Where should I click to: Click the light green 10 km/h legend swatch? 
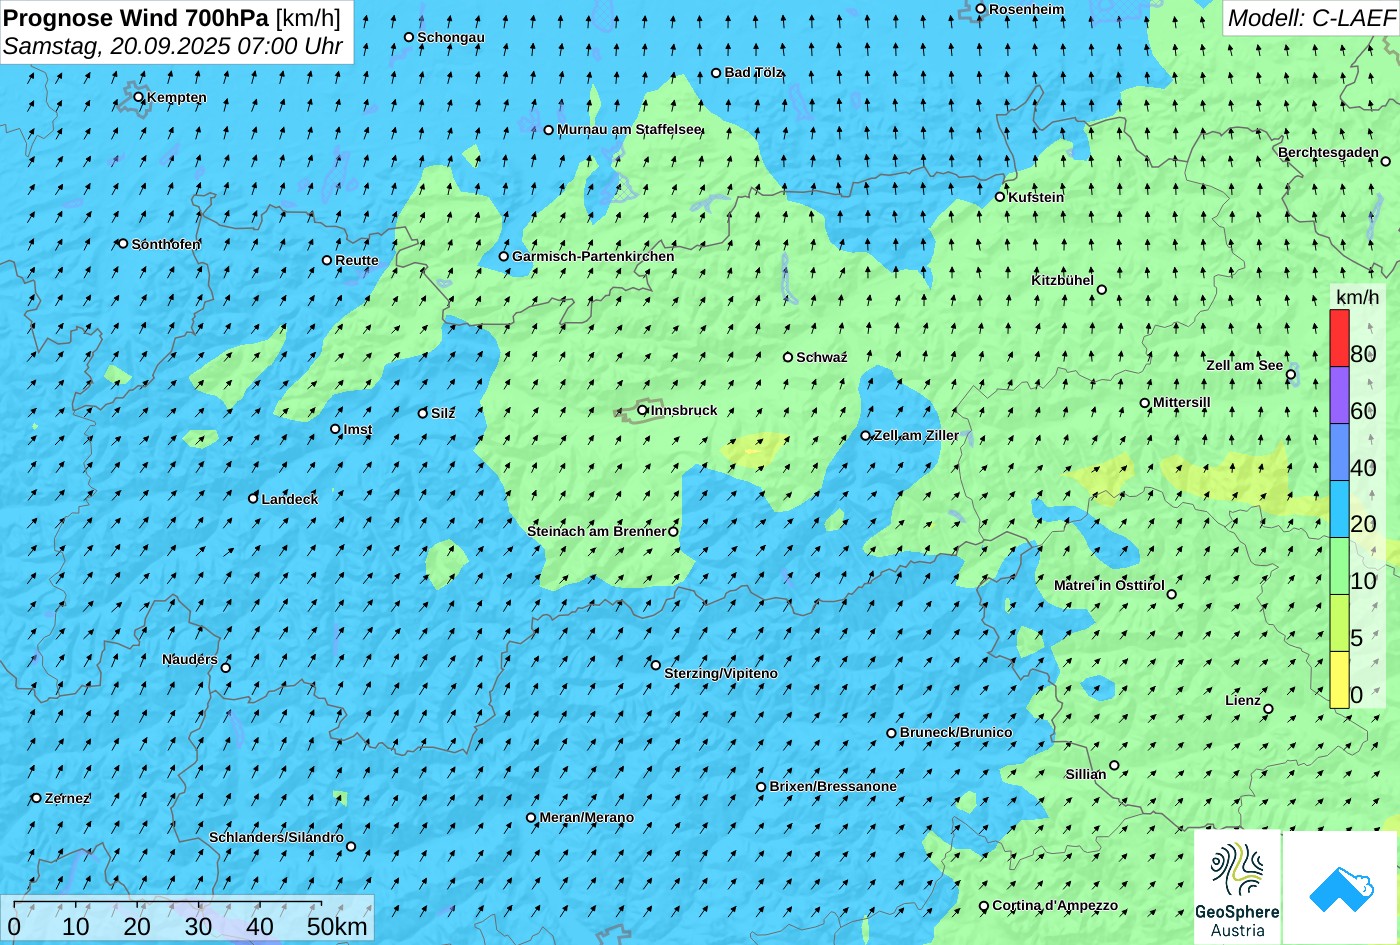click(x=1339, y=567)
